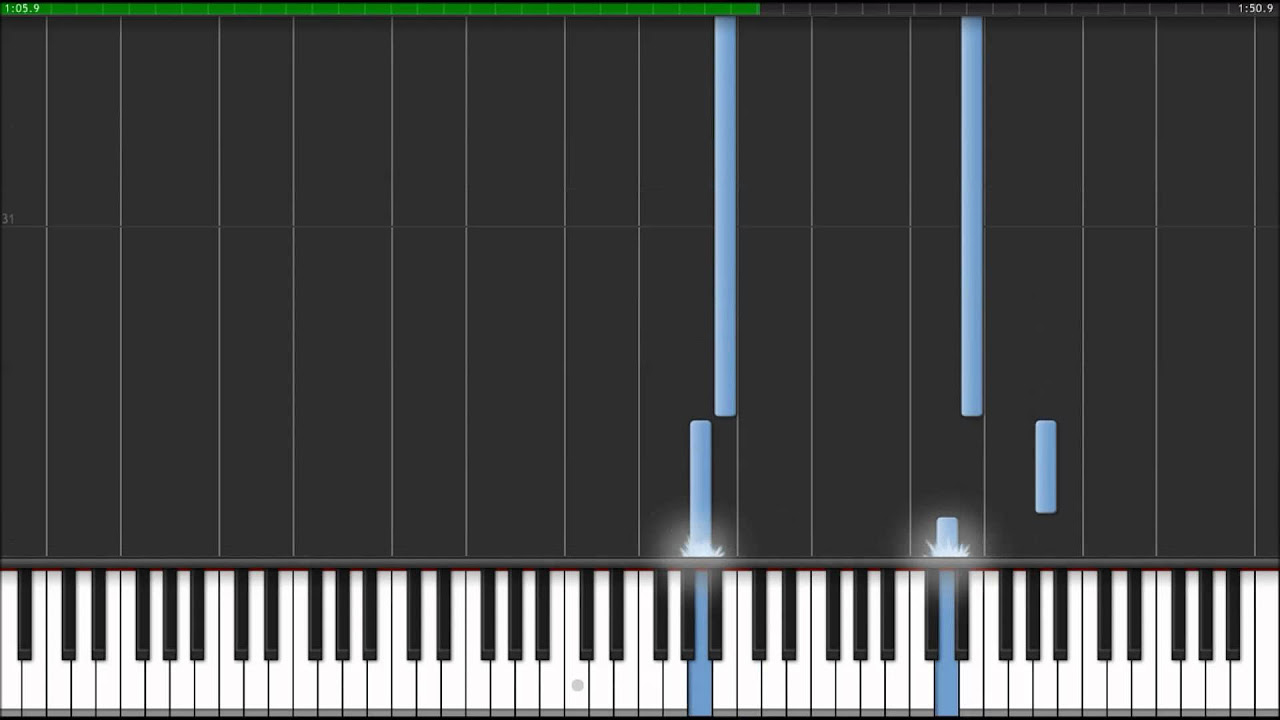Click the green played portion of progress bar

tap(380, 8)
